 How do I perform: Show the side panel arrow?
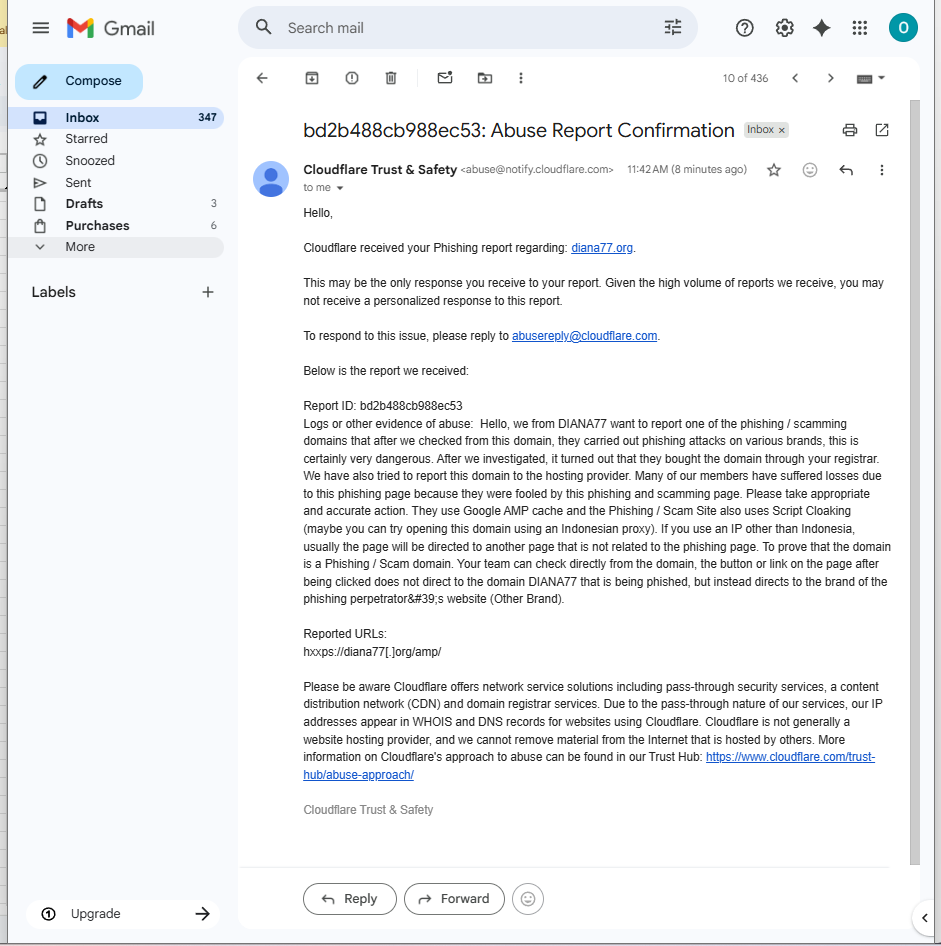pos(925,918)
